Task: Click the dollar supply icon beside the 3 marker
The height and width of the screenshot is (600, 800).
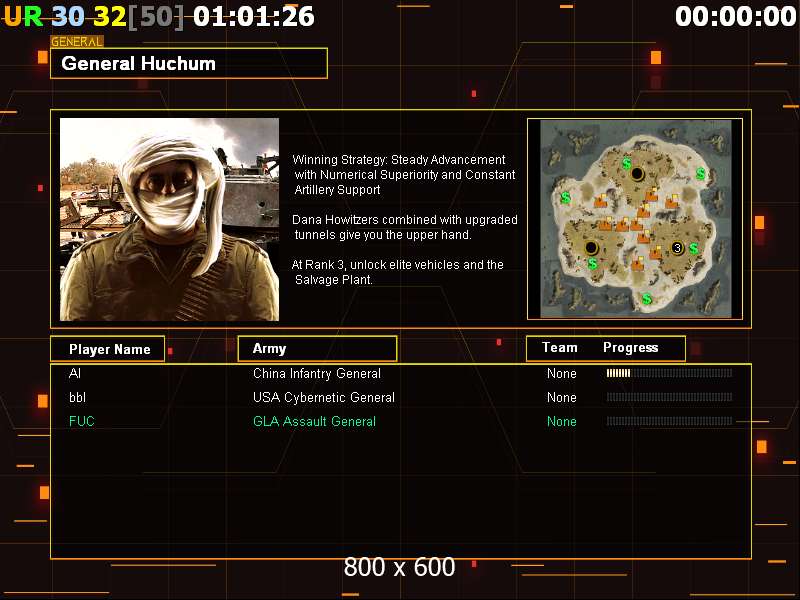Action: (693, 248)
